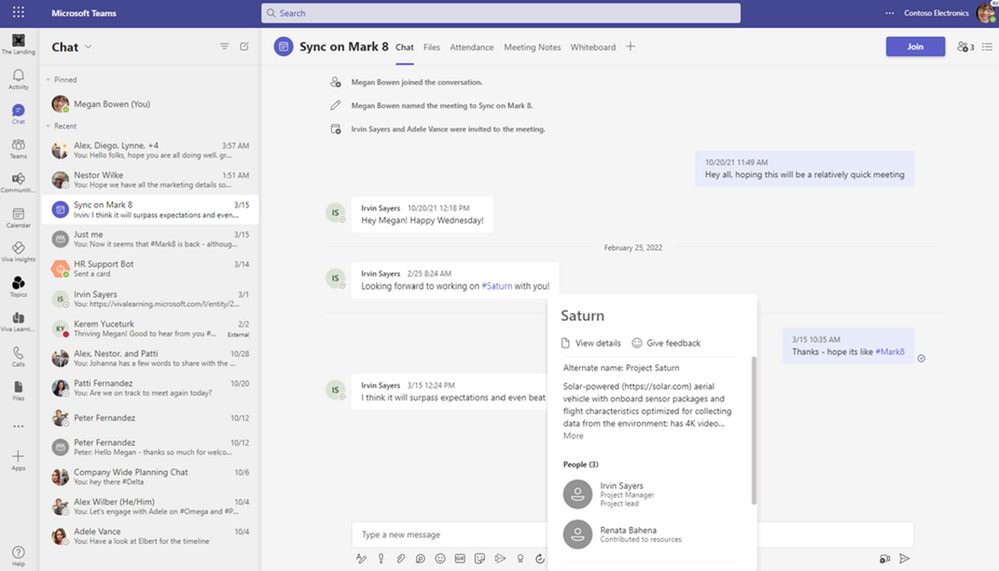Click View details on Saturn card

pyautogui.click(x=591, y=343)
